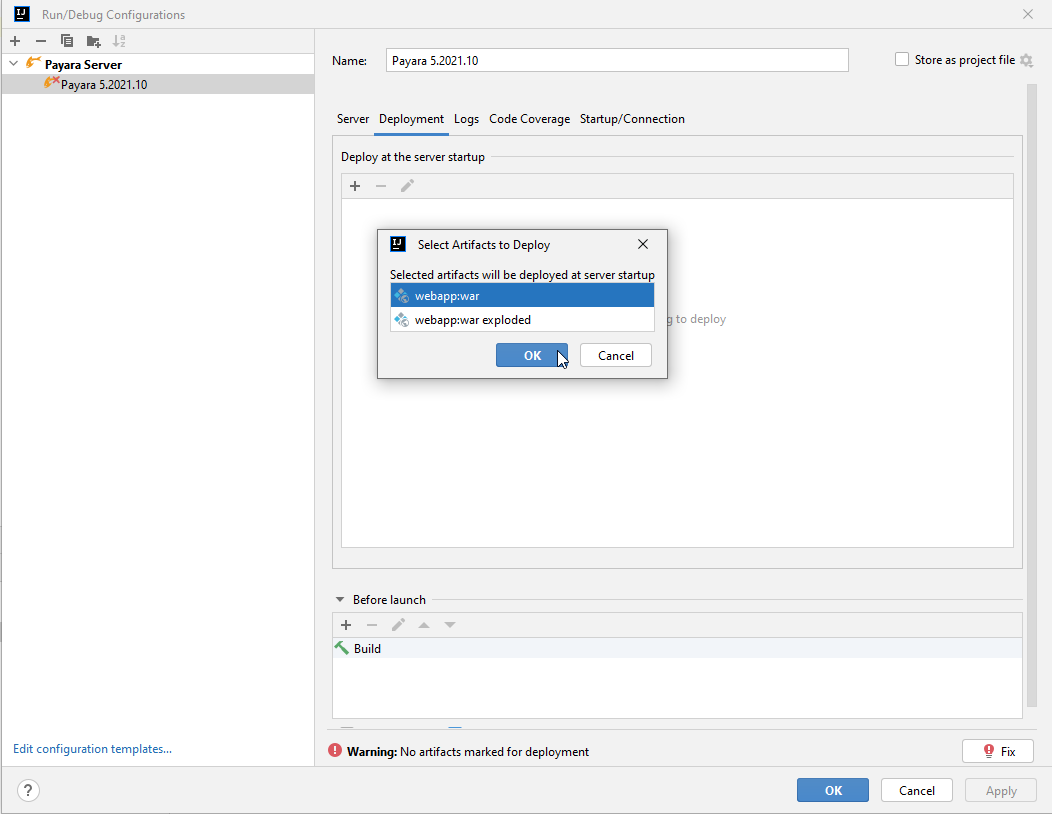The height and width of the screenshot is (814, 1052).
Task: Enable Store as project file checkbox
Action: (x=902, y=60)
